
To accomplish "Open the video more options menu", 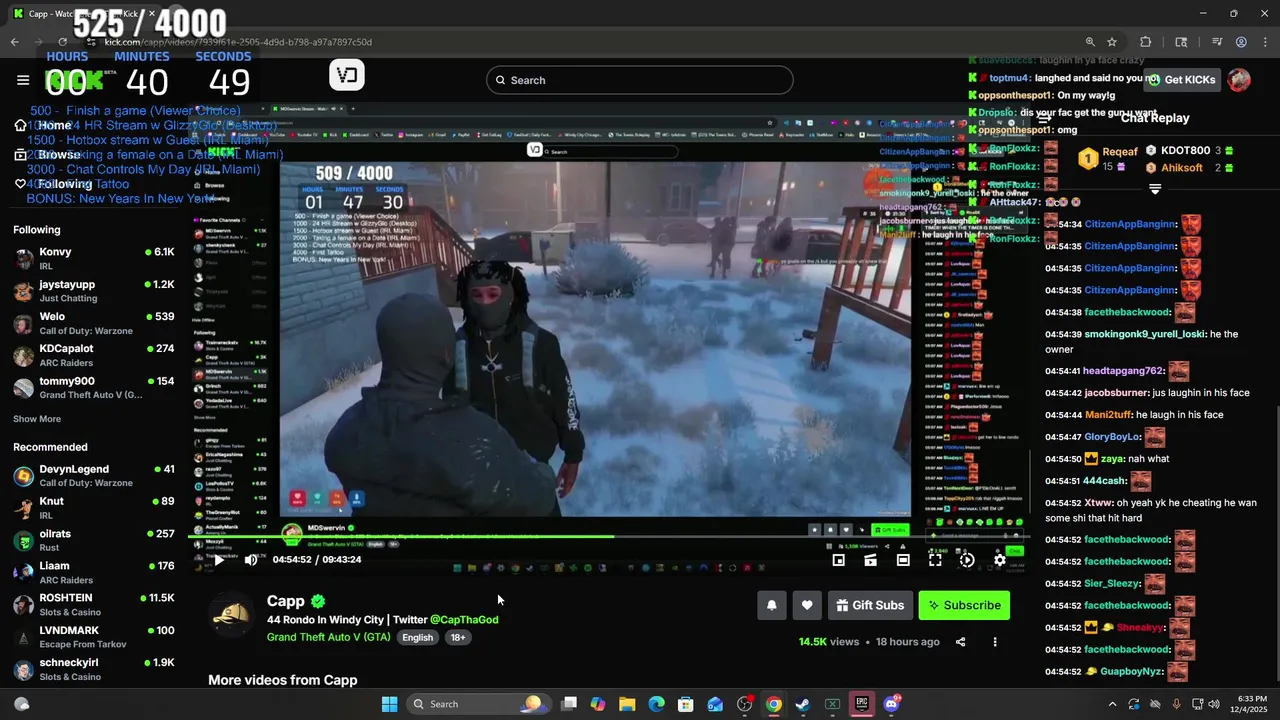I will tap(994, 642).
